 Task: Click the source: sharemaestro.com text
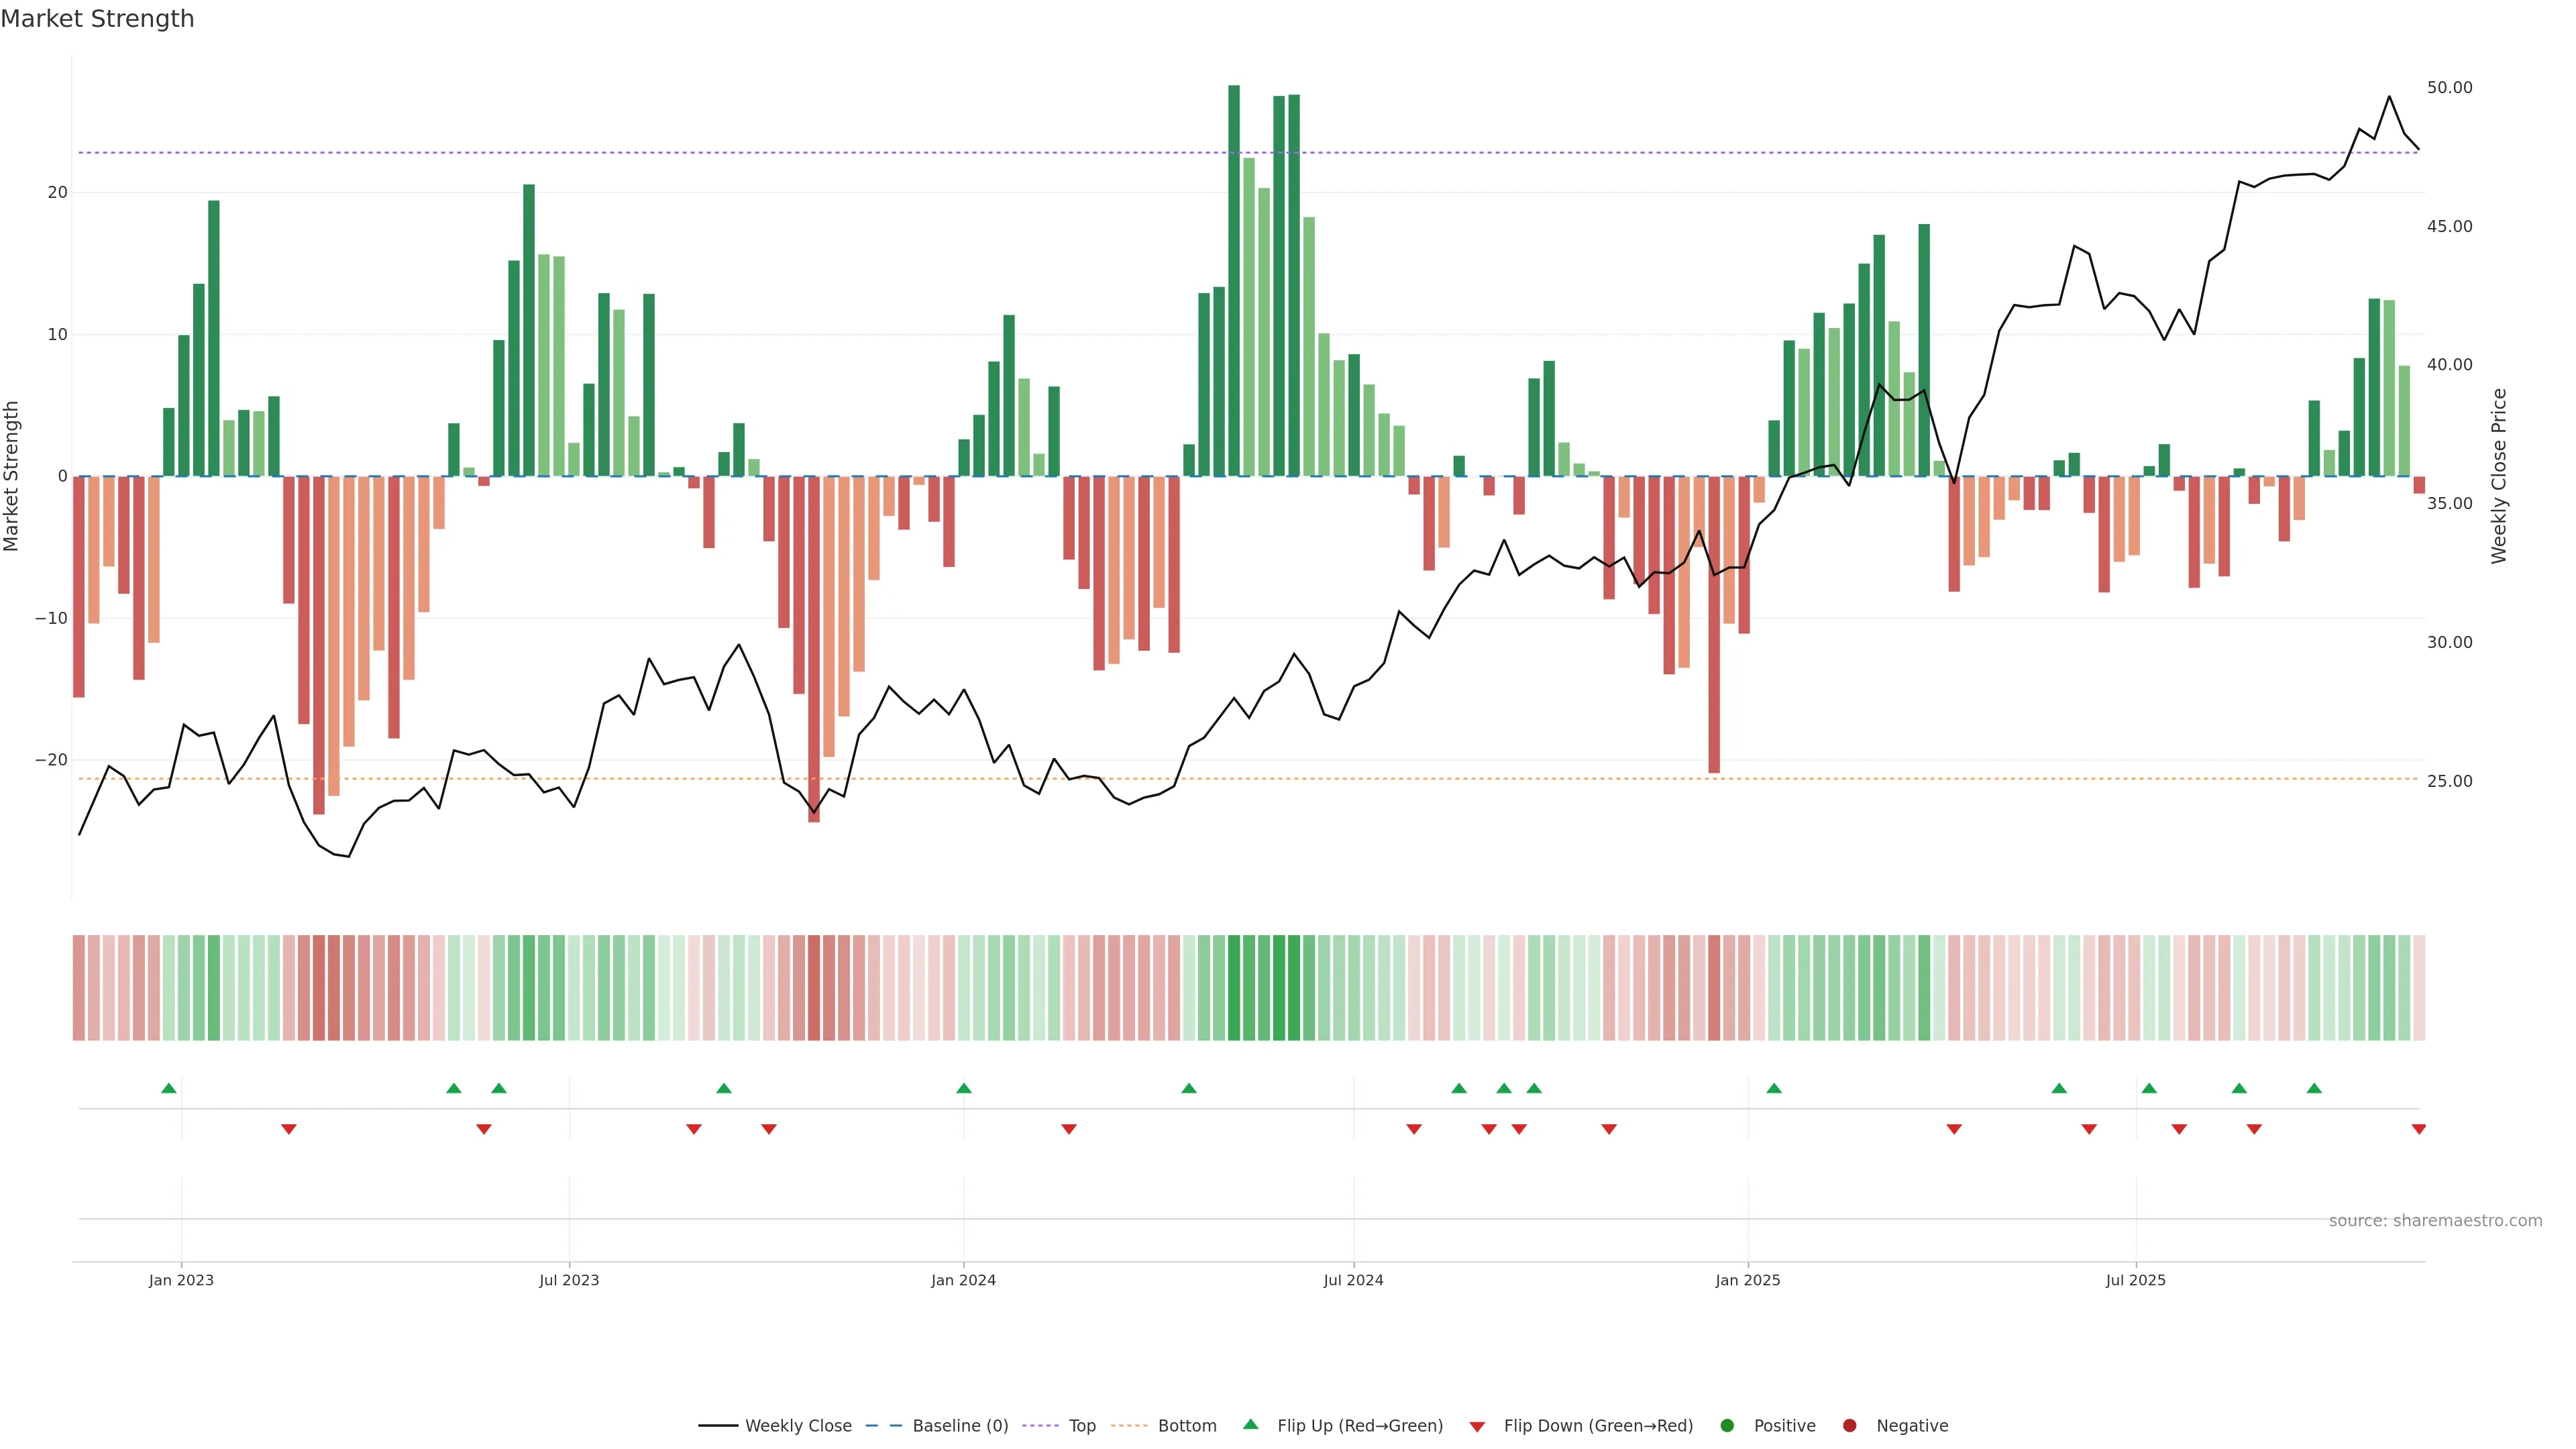tap(2435, 1220)
